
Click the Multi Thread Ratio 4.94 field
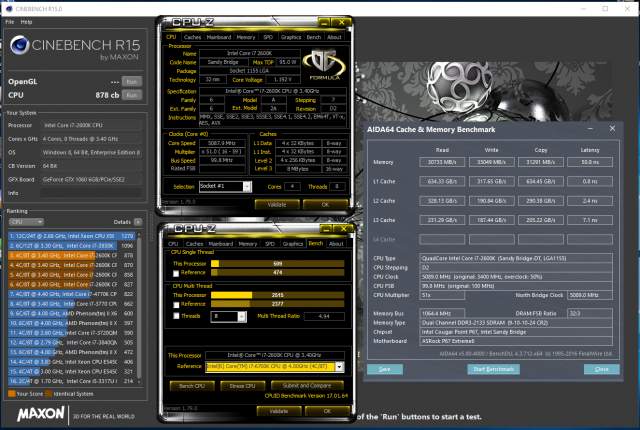pyautogui.click(x=324, y=316)
